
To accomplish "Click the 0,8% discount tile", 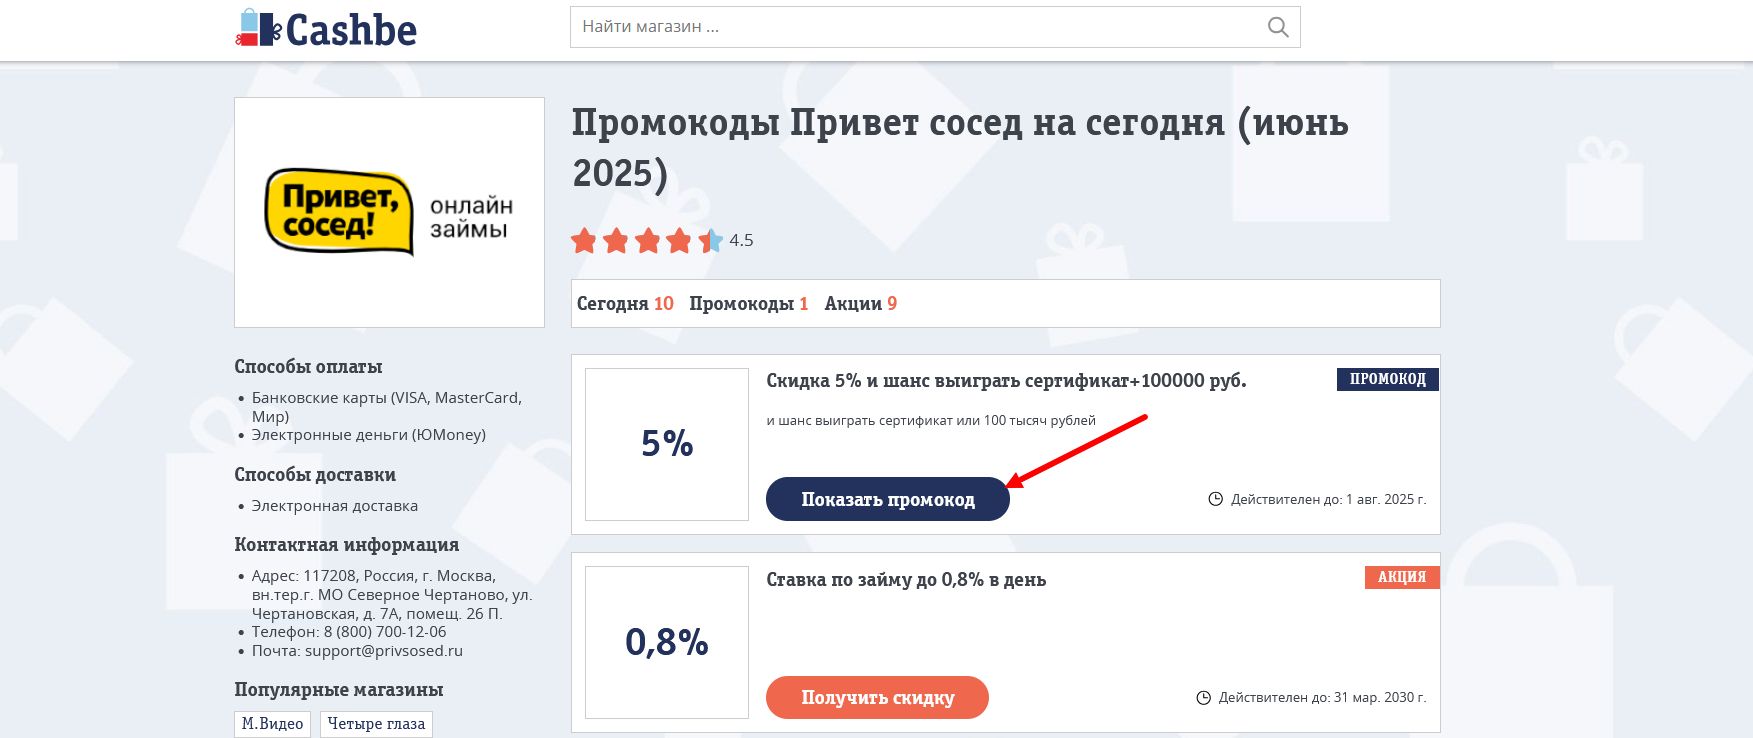I will [x=667, y=642].
